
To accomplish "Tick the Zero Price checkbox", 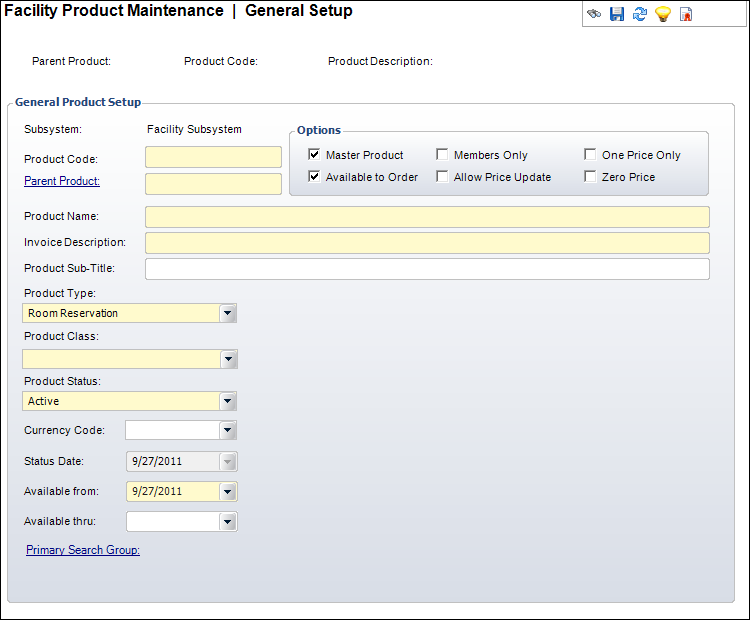I will click(591, 177).
